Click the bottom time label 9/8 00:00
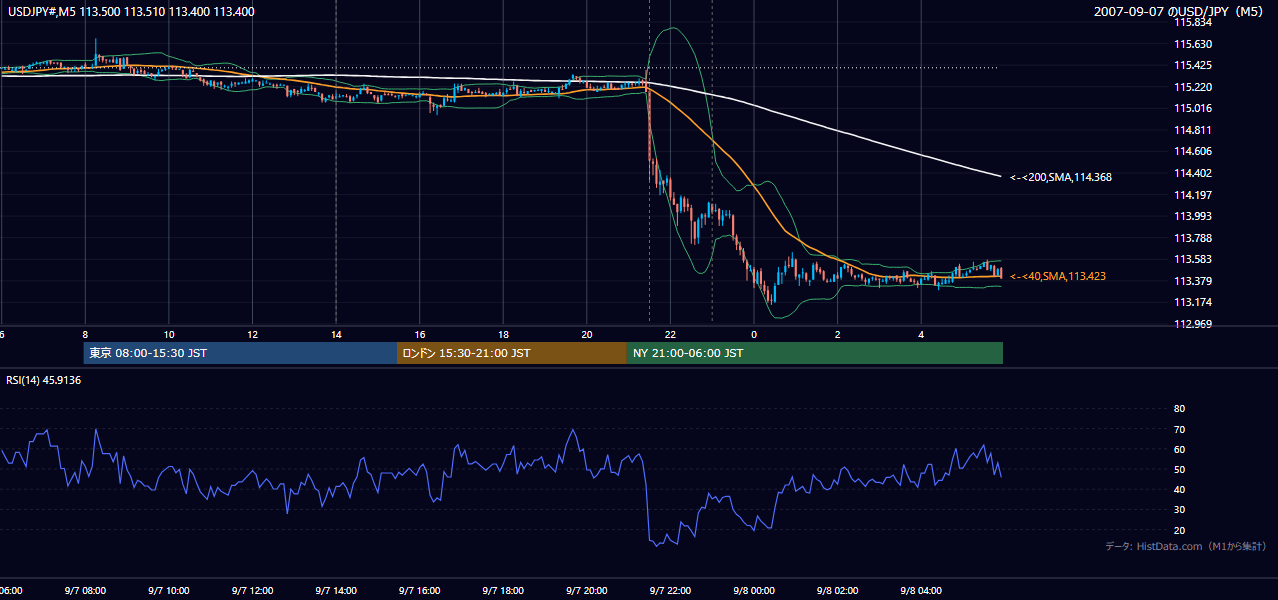The image size is (1278, 600). pyautogui.click(x=754, y=590)
